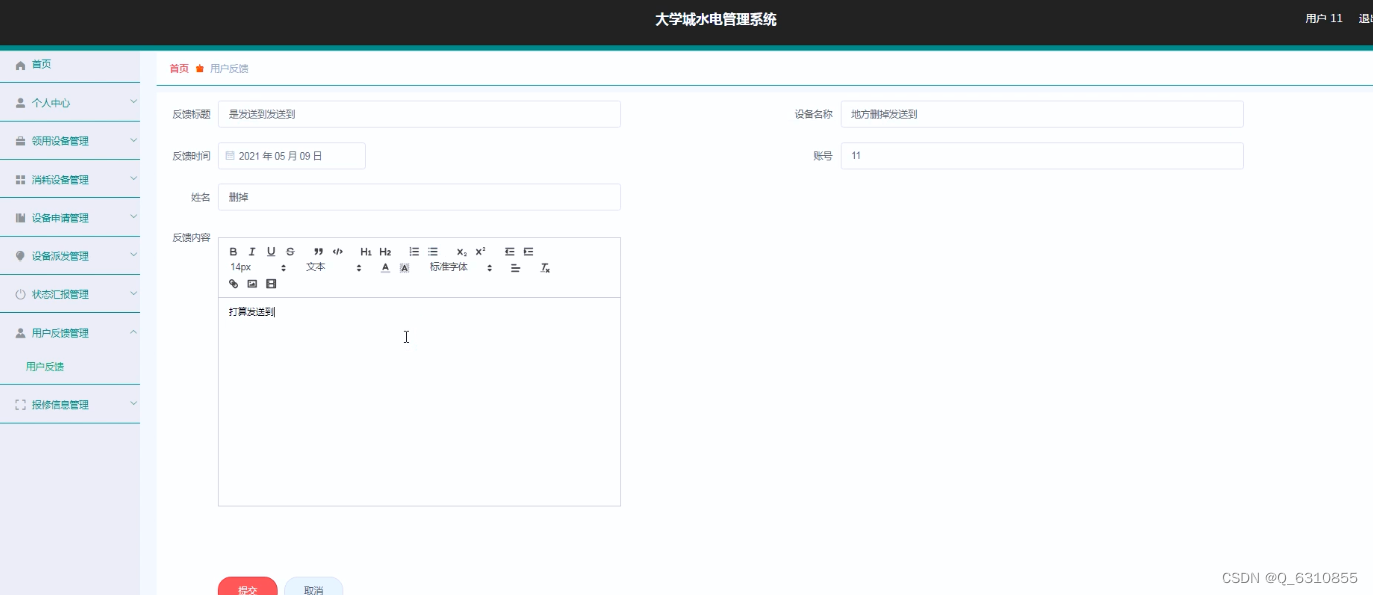Viewport: 1373px width, 595px height.
Task: Apply superscript formatting
Action: 480,252
